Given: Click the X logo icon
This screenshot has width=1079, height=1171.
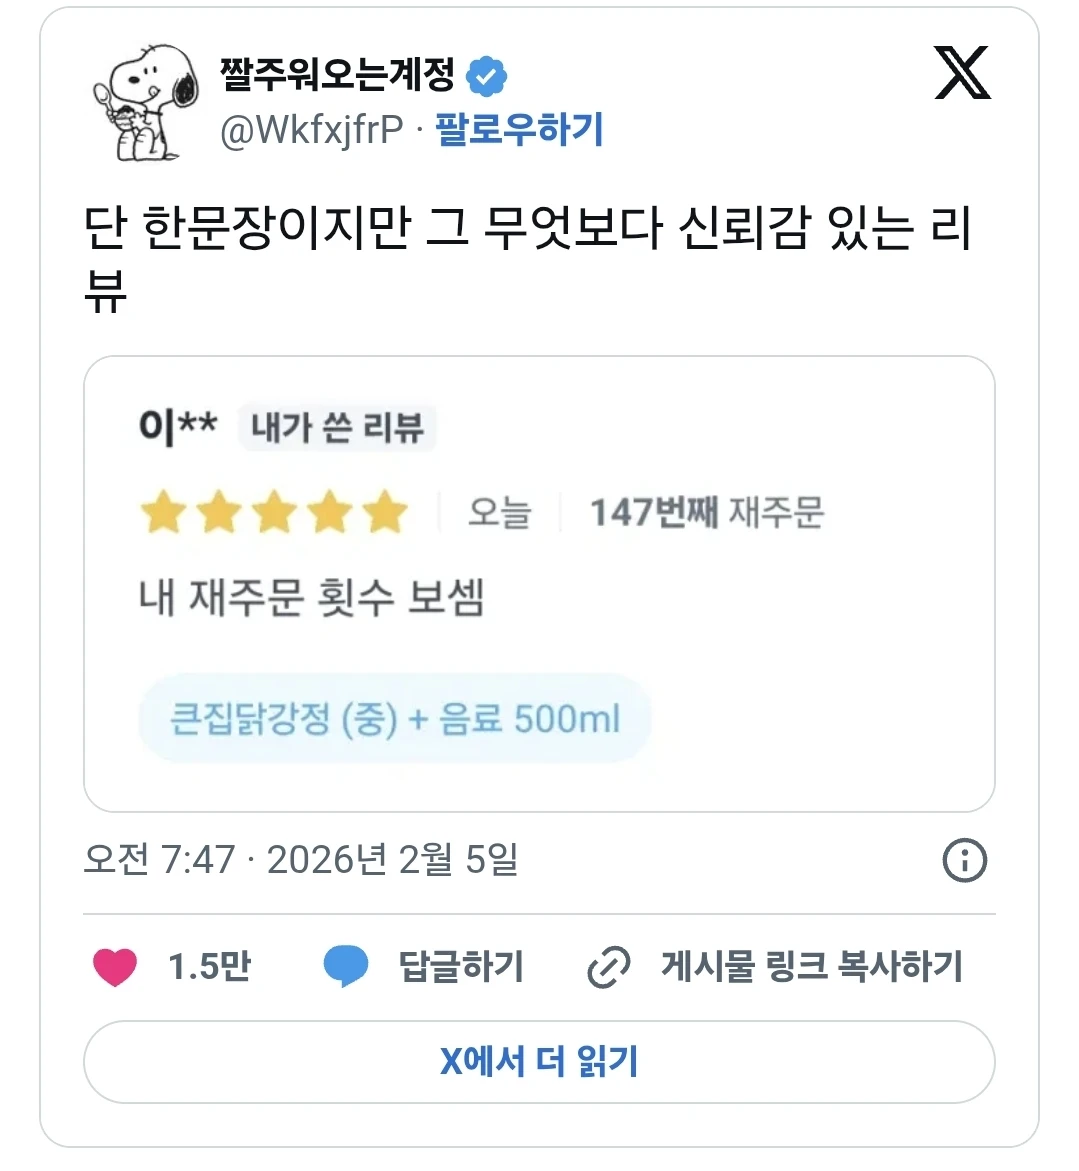Looking at the screenshot, I should coord(962,73).
